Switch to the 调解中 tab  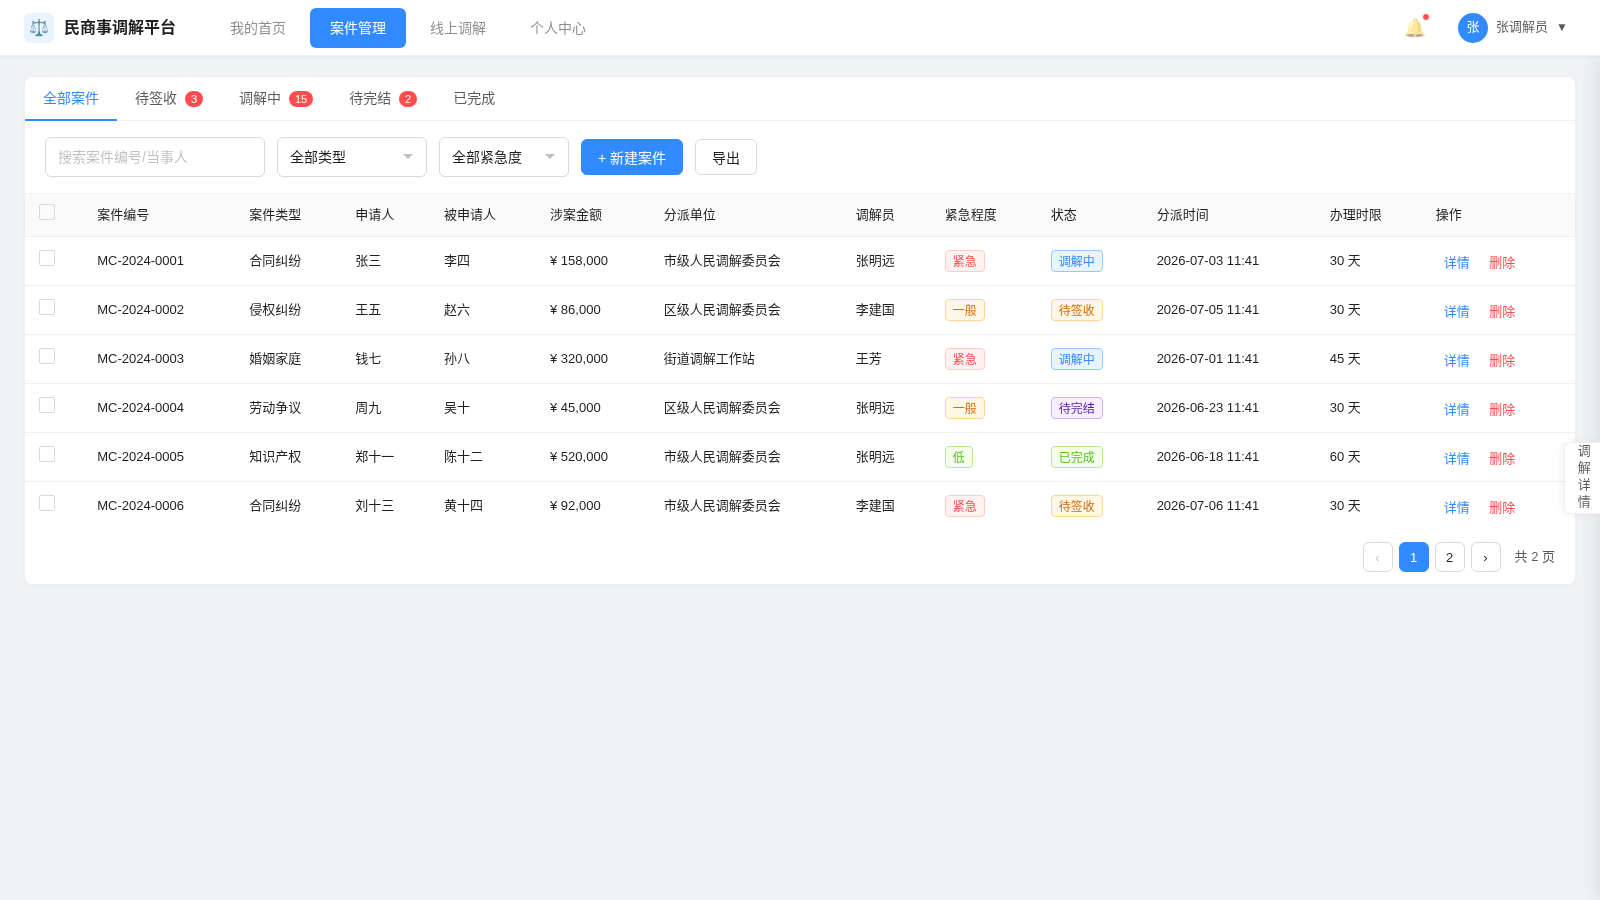pos(275,98)
